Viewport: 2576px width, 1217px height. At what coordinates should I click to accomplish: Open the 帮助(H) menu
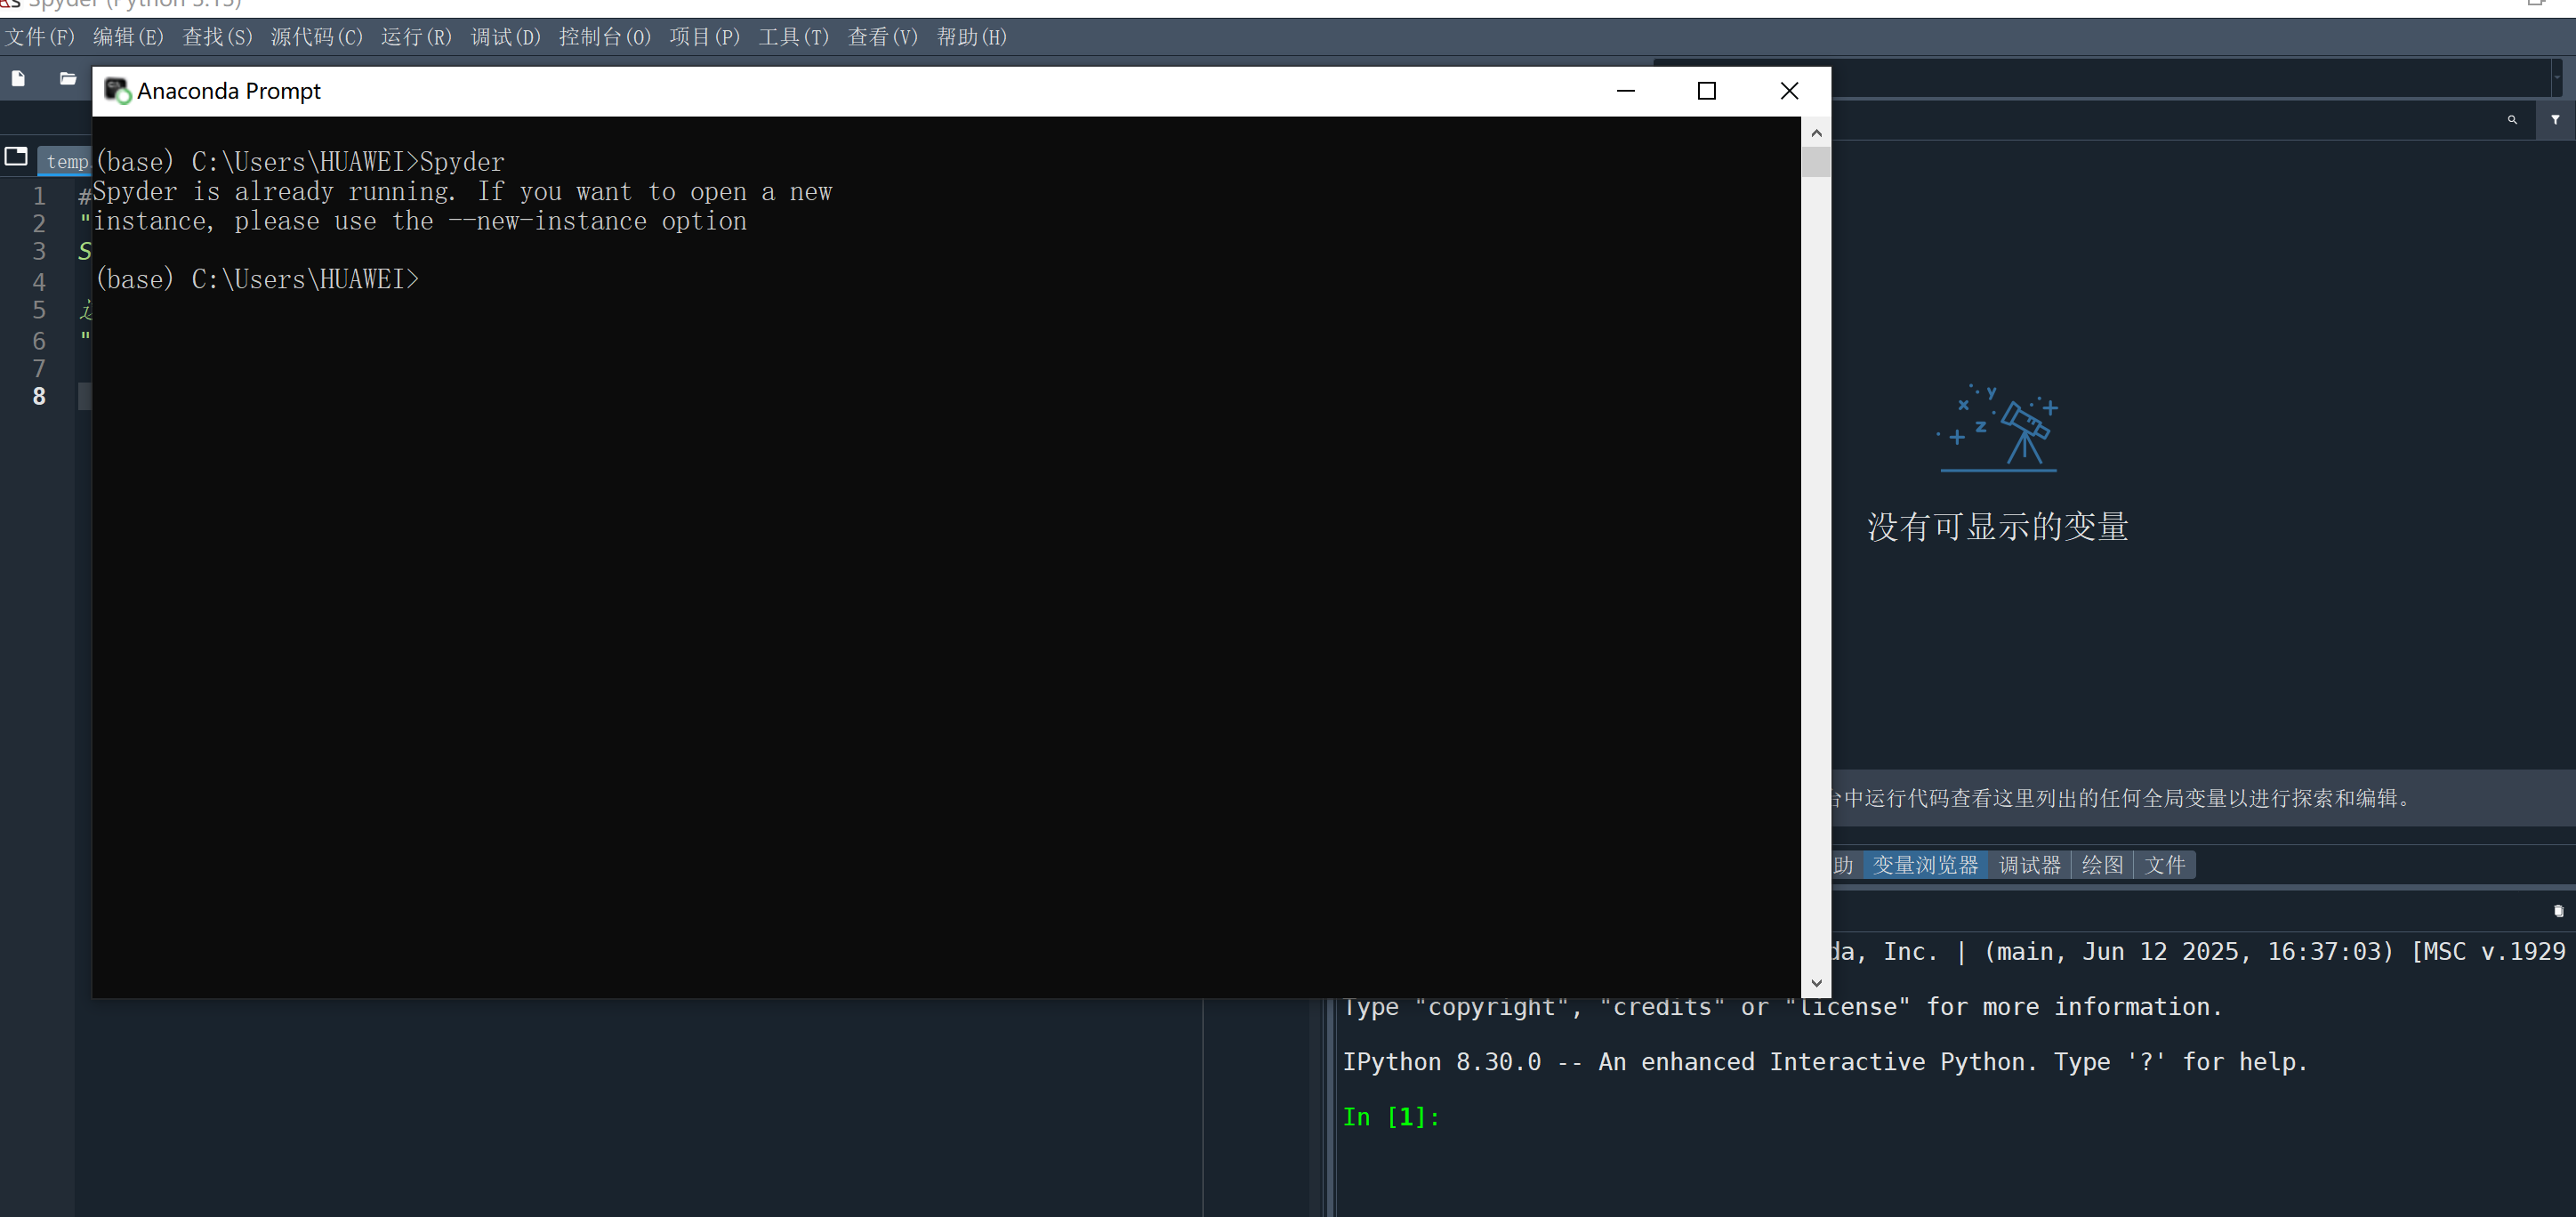click(971, 37)
